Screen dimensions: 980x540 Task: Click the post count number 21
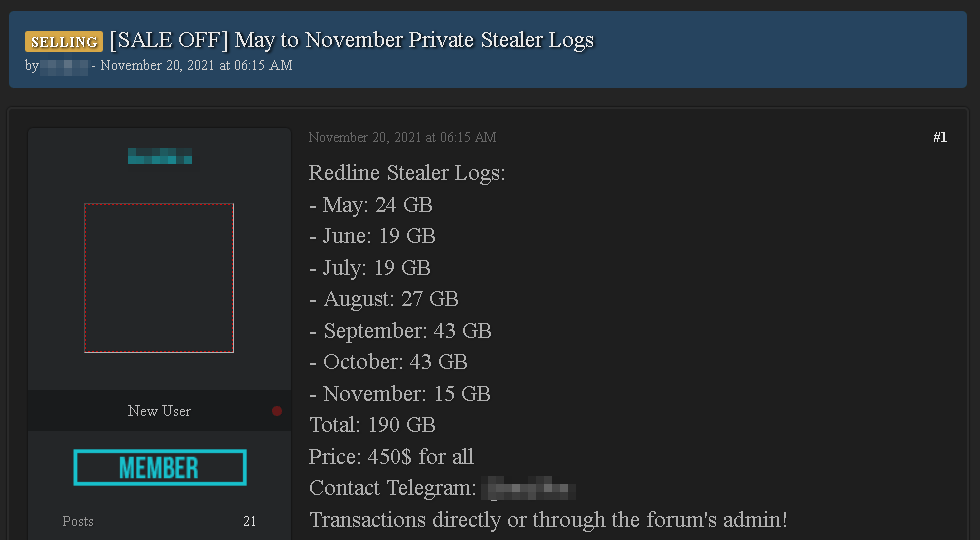[249, 521]
